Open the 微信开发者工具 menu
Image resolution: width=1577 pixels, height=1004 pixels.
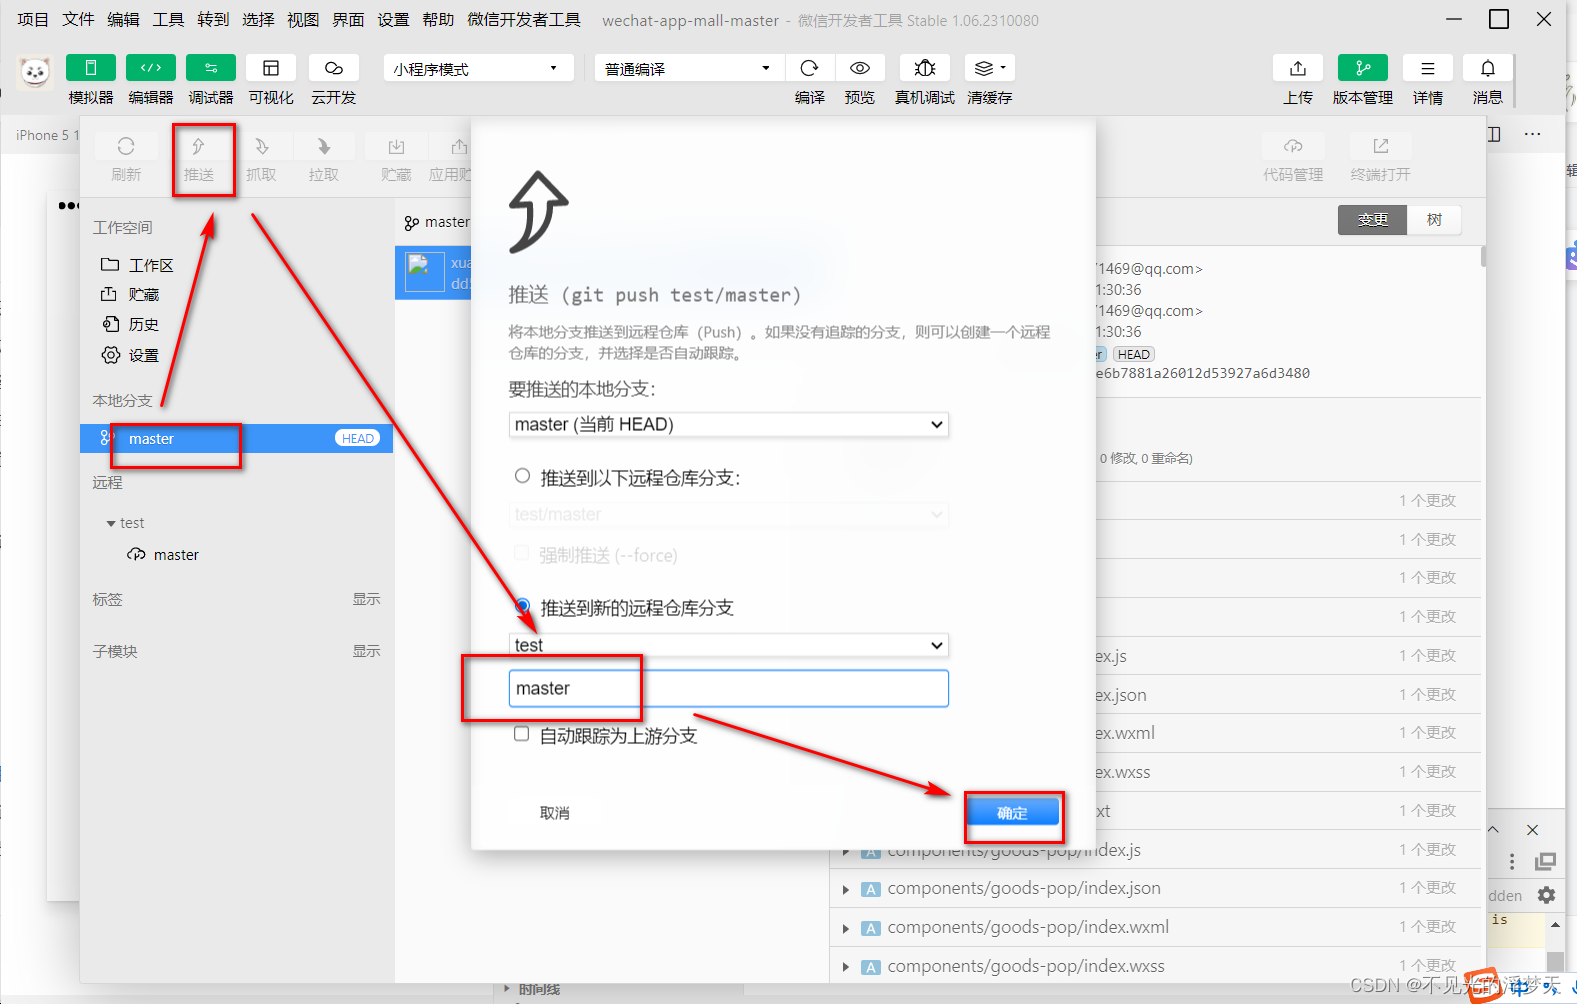524,19
